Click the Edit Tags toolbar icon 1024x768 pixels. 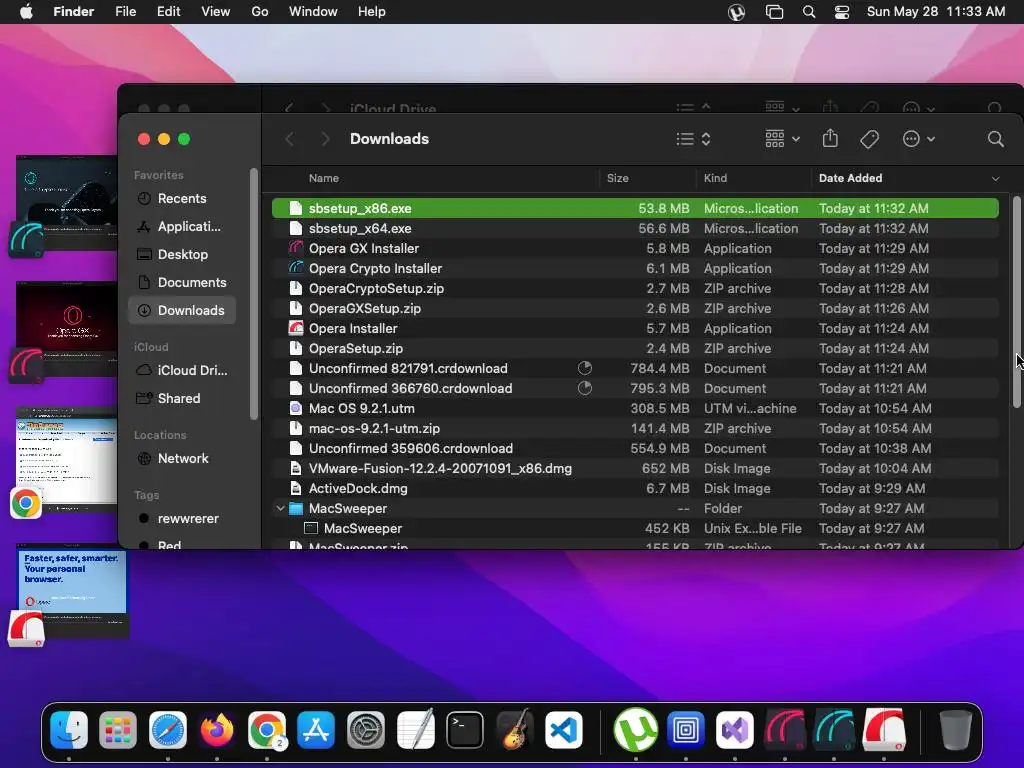[x=869, y=139]
